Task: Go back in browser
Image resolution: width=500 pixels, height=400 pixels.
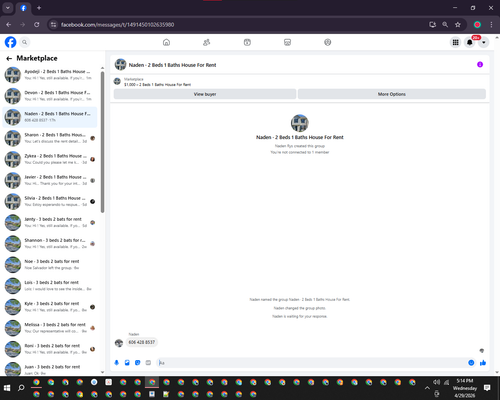Action: [x=9, y=25]
